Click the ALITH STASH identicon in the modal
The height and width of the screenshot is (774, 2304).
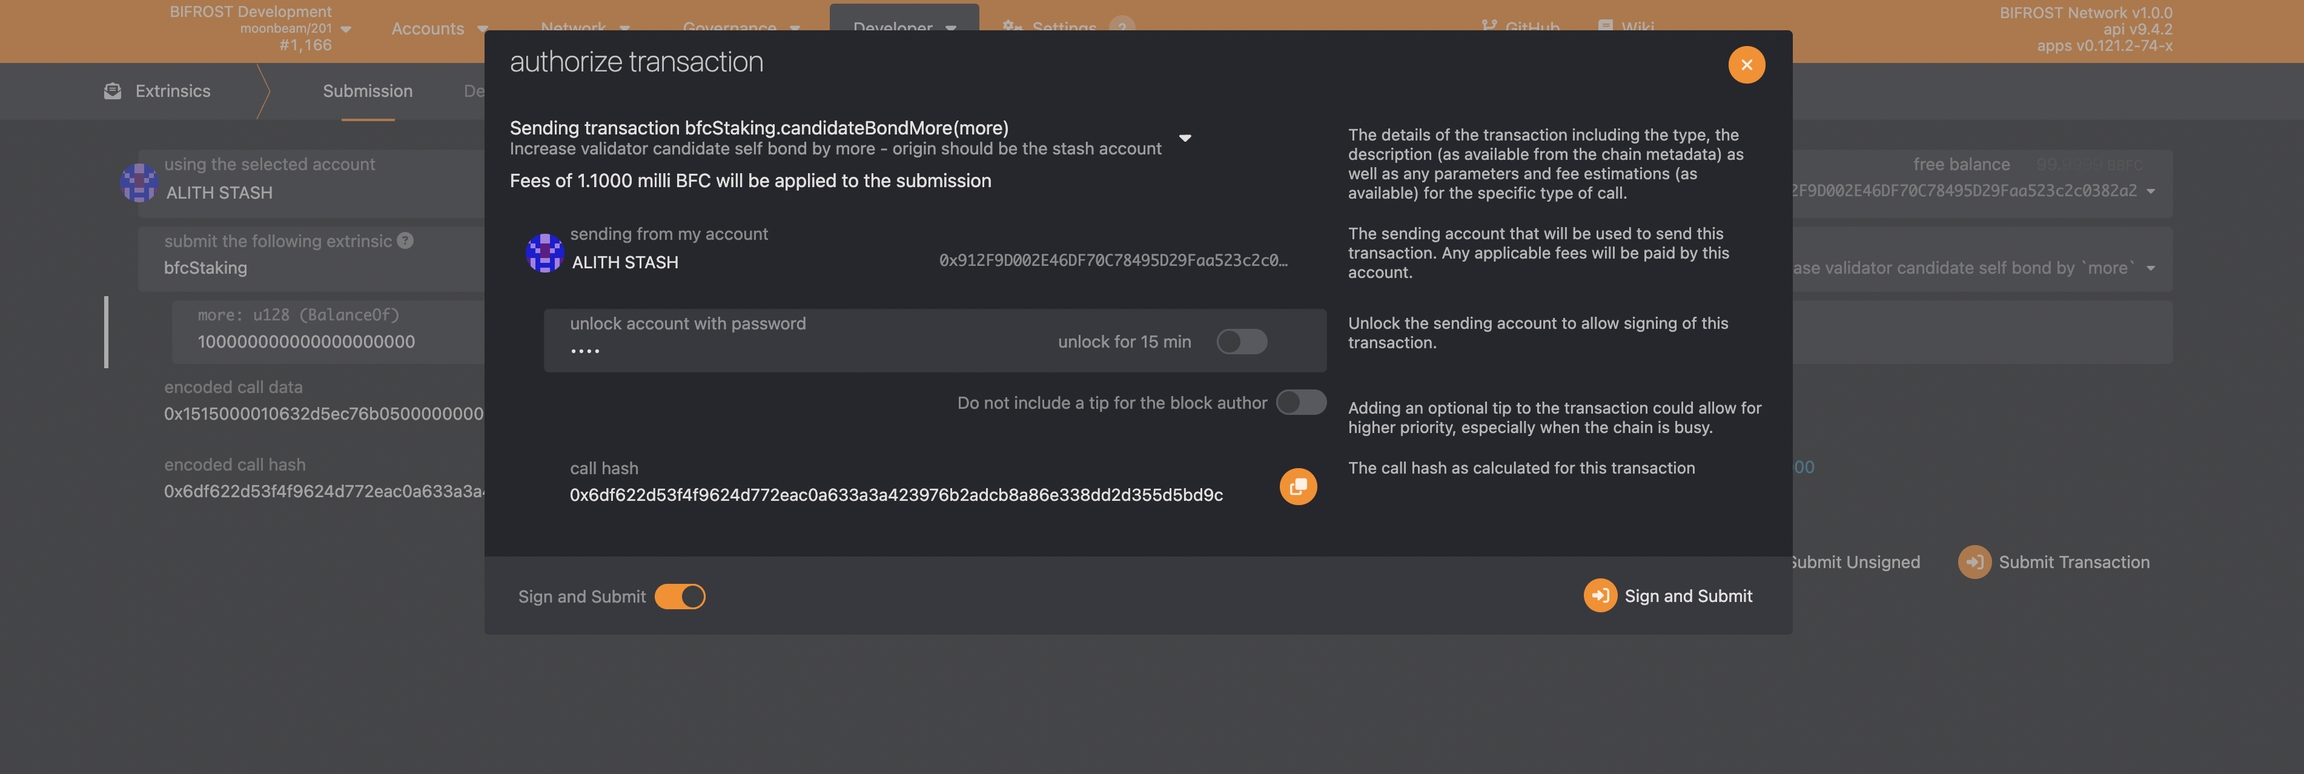click(x=544, y=252)
